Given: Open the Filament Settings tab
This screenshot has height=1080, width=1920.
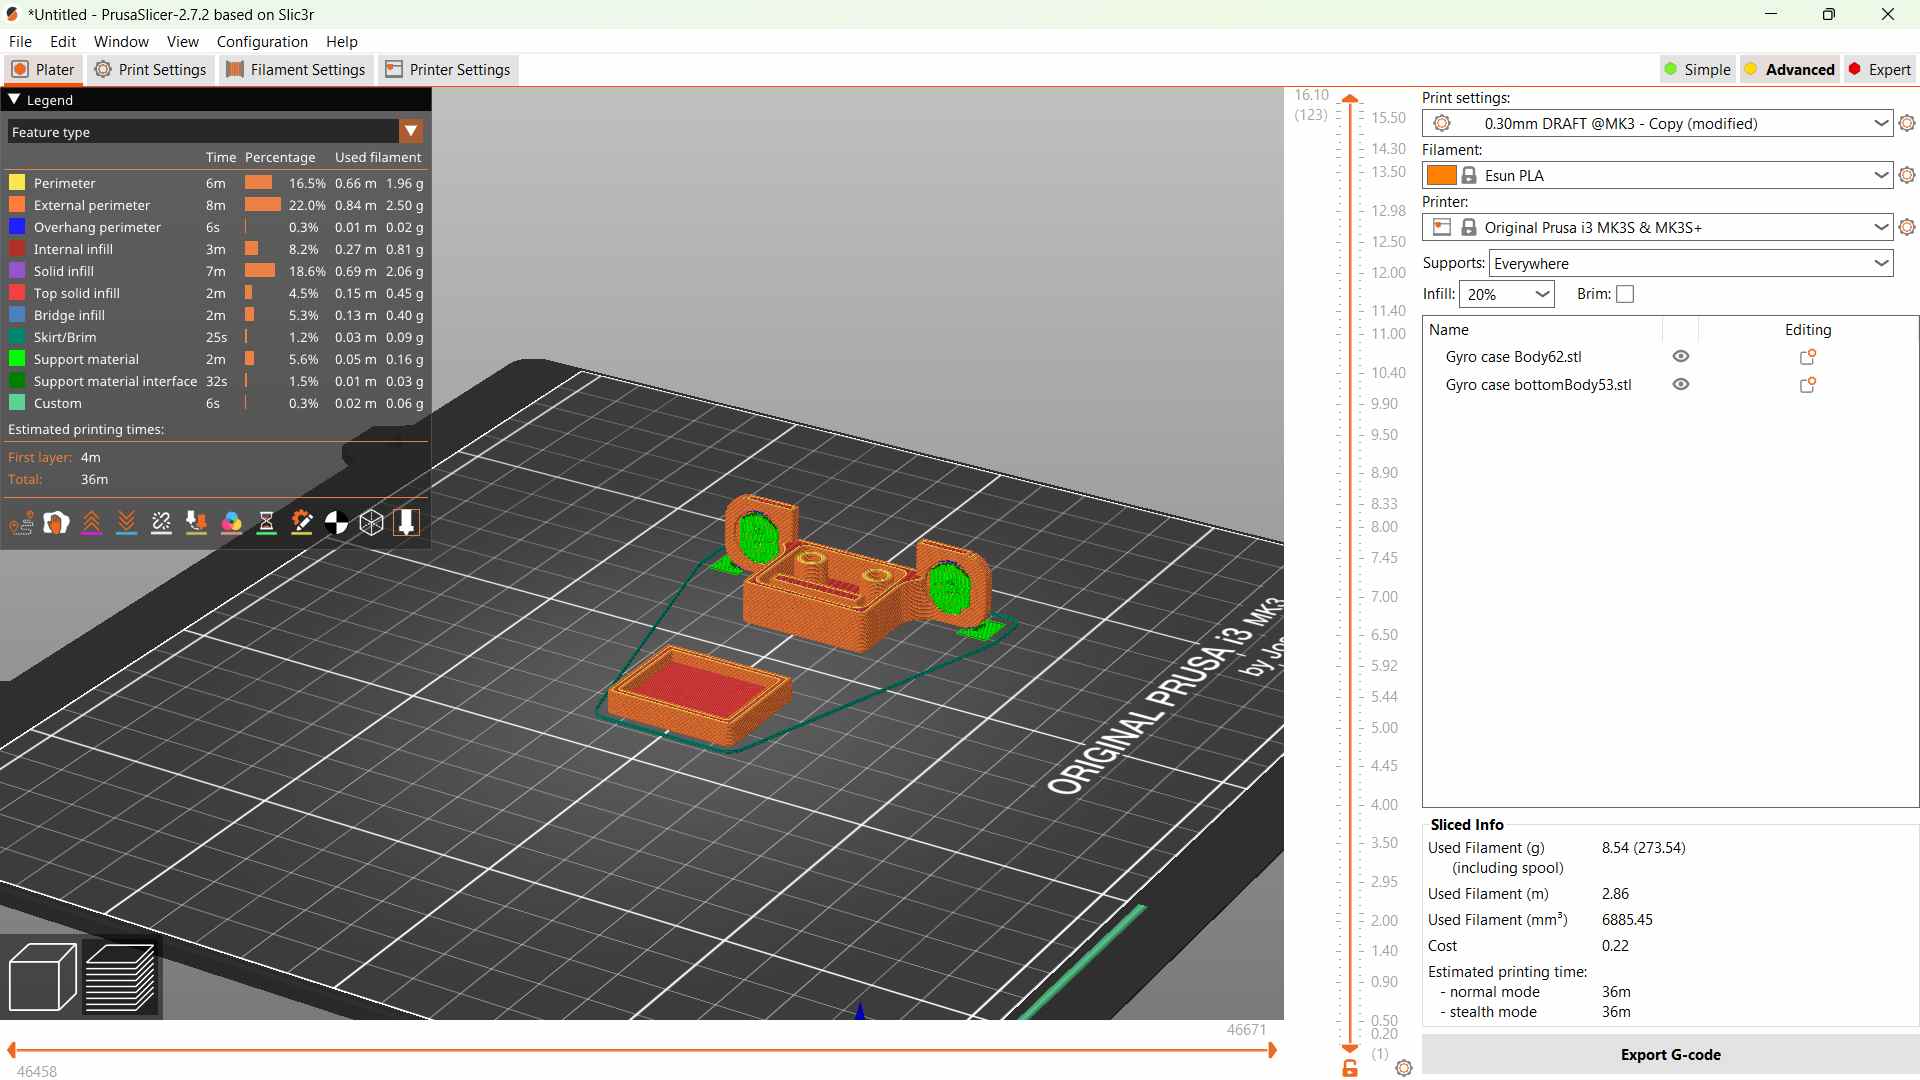Looking at the screenshot, I should click(x=296, y=70).
